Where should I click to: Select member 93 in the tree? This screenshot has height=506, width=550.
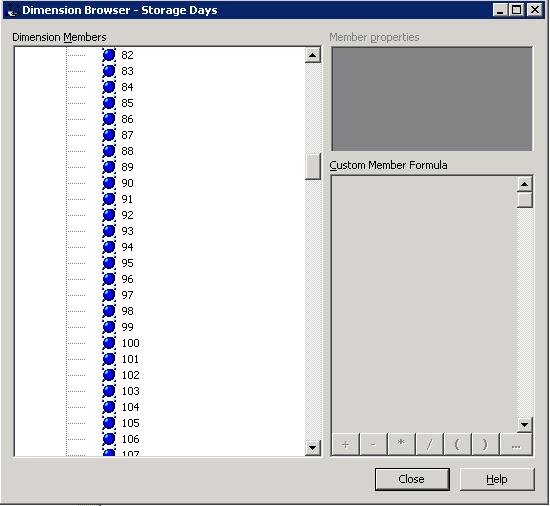point(127,231)
